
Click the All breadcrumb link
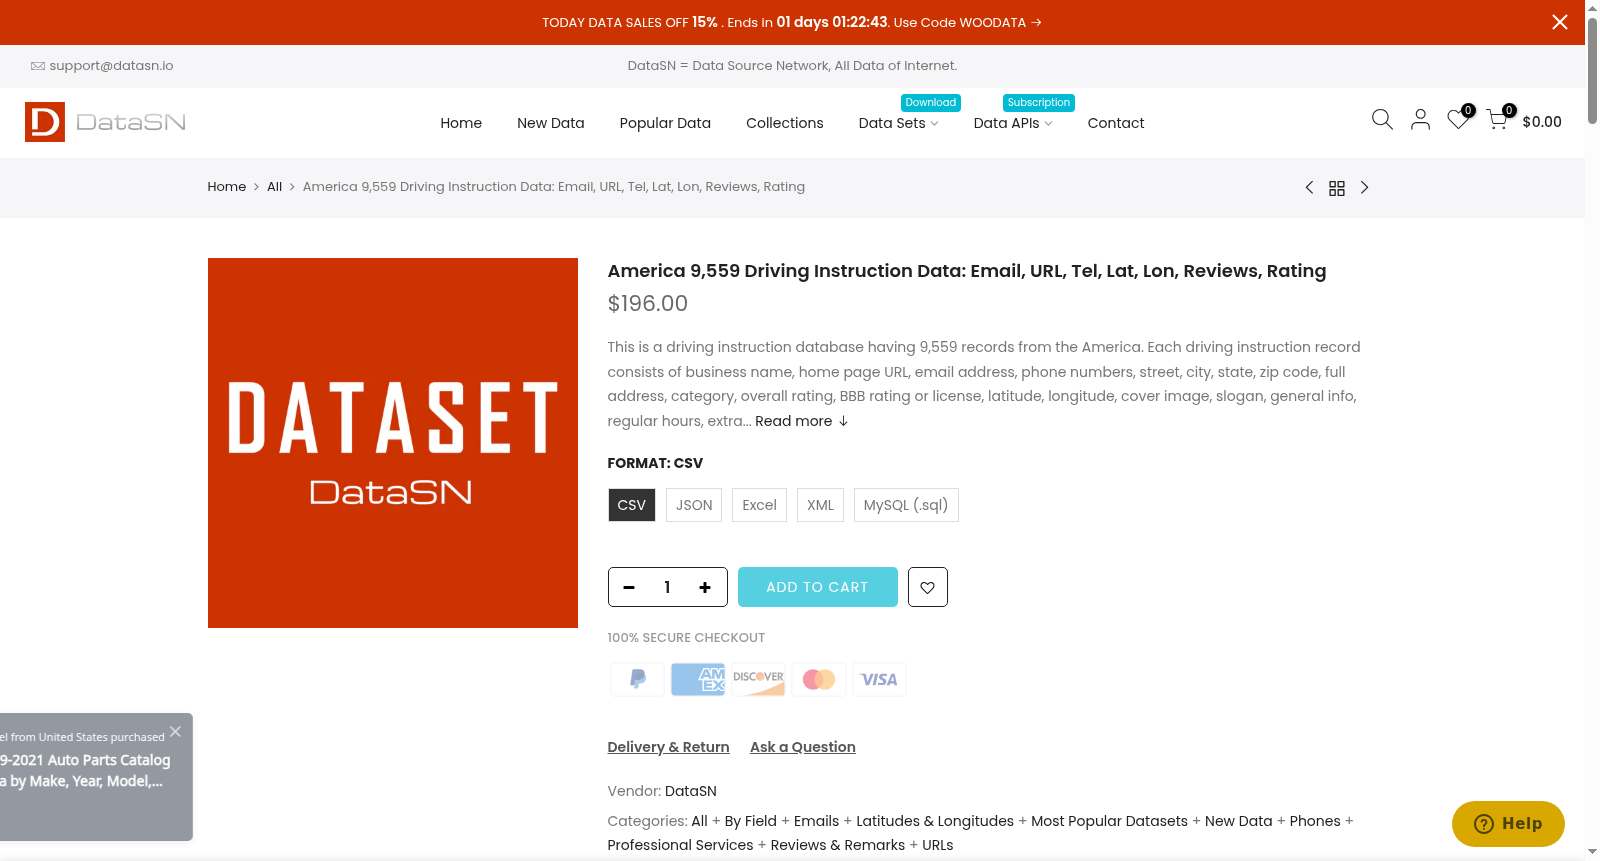(275, 187)
